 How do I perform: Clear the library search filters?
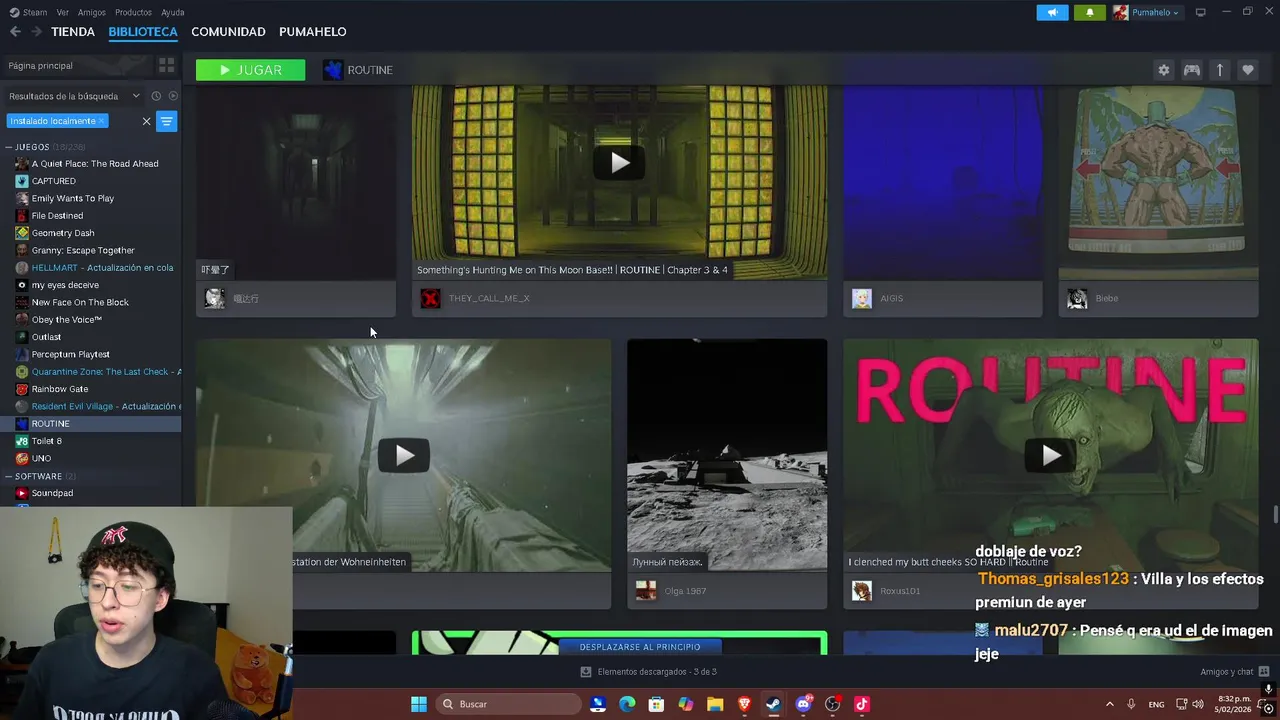(146, 121)
